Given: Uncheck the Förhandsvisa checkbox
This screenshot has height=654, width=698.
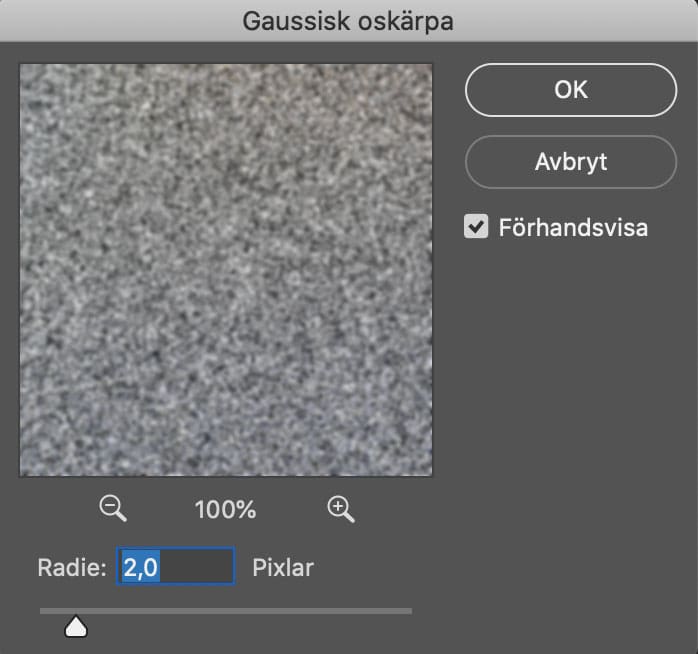Looking at the screenshot, I should 476,227.
